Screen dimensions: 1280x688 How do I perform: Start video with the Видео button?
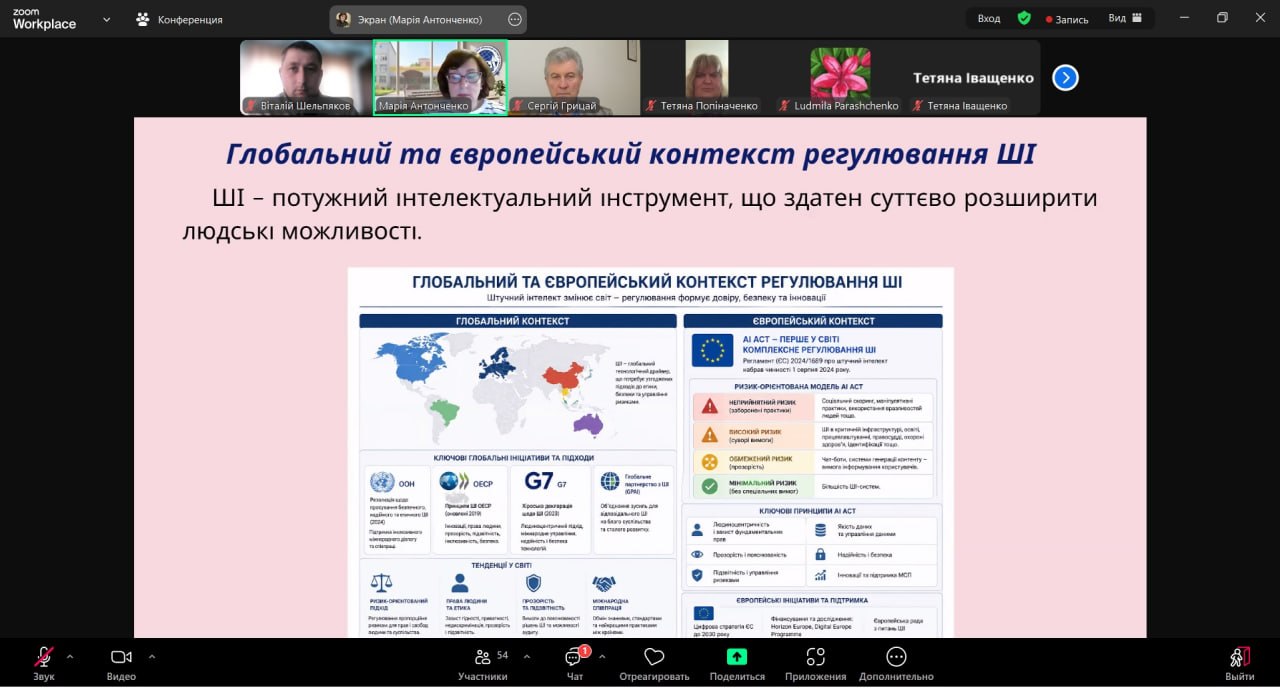point(121,663)
